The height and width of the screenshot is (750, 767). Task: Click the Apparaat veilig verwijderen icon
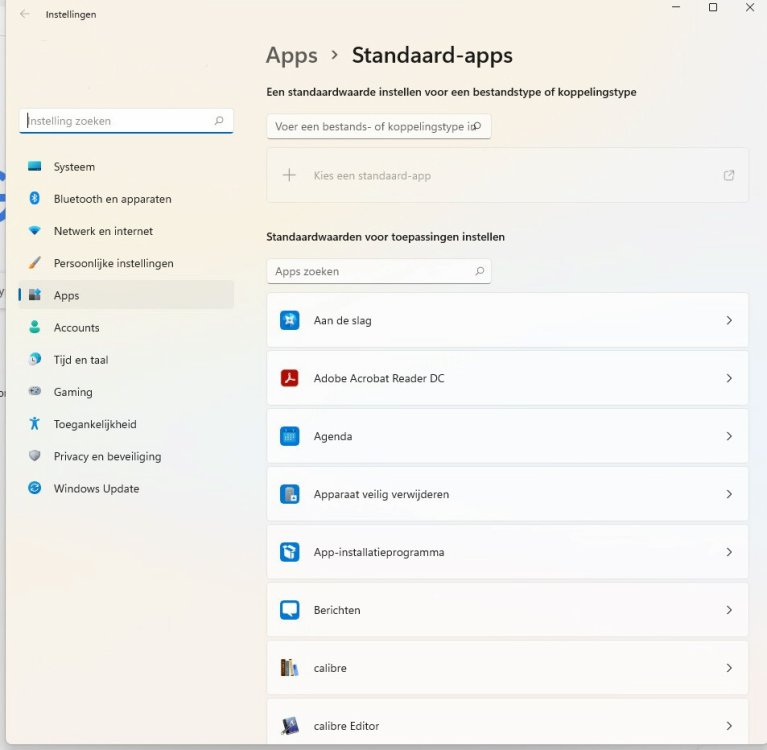290,494
